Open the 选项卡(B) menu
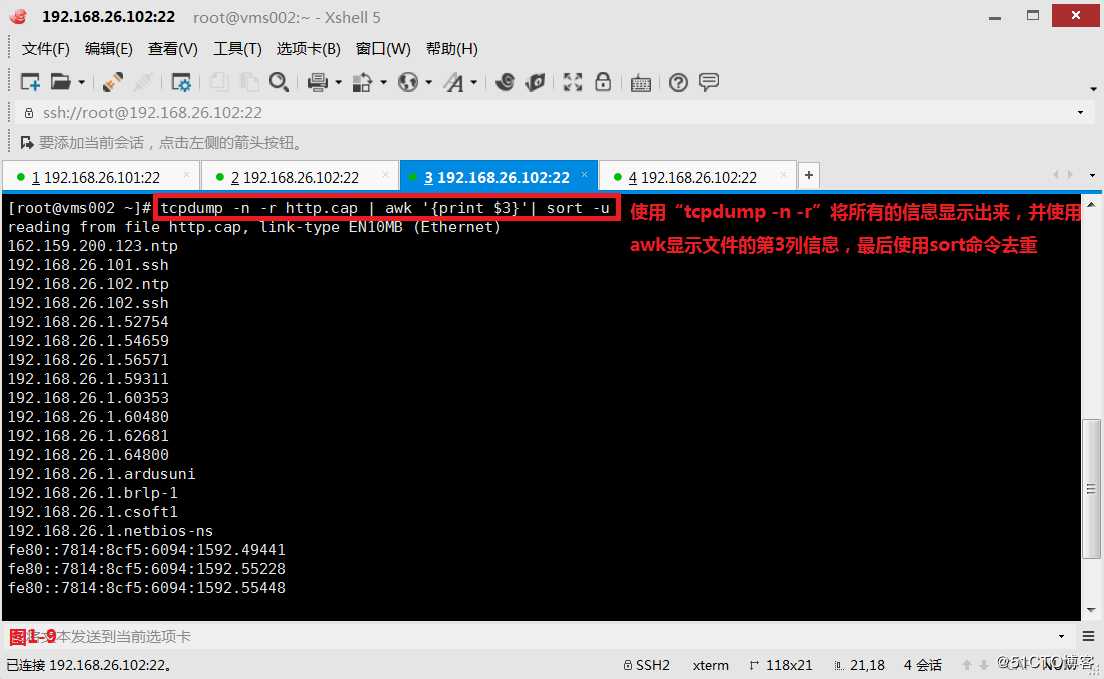The image size is (1104, 679). [x=308, y=49]
